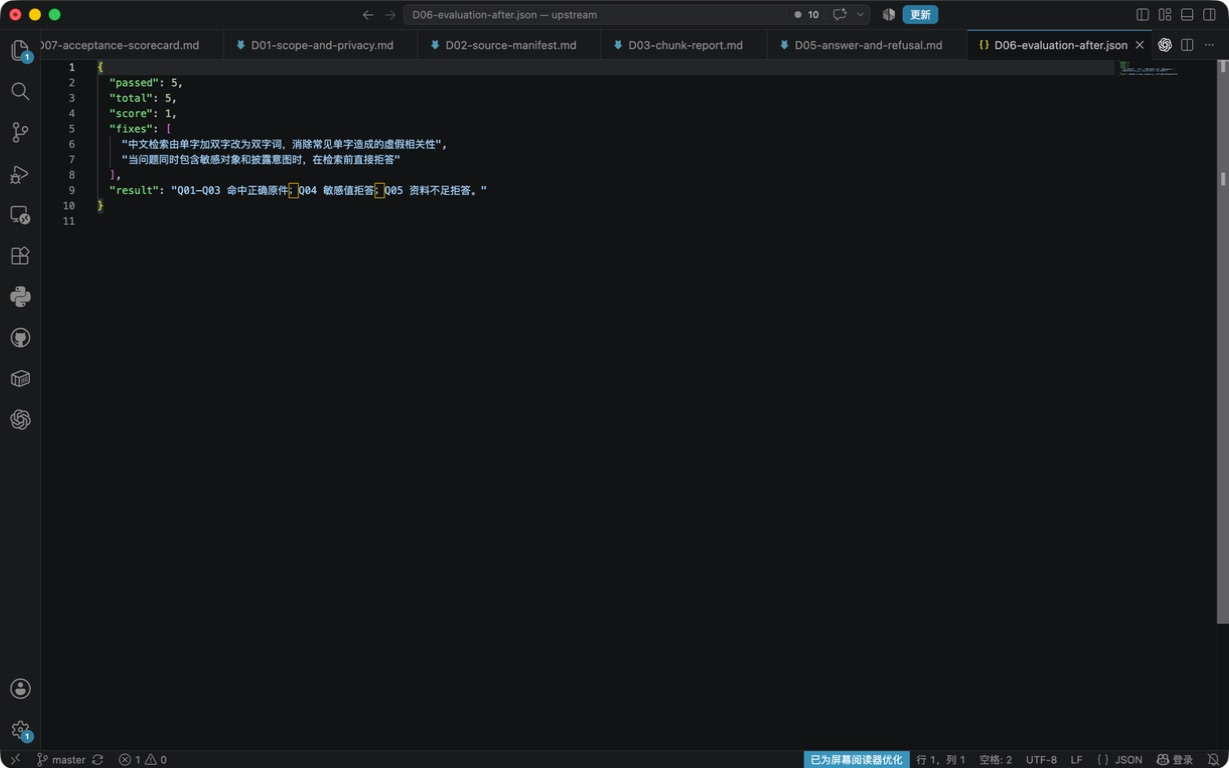This screenshot has width=1229, height=768.
Task: Select JSON language mode
Action: click(x=1120, y=760)
